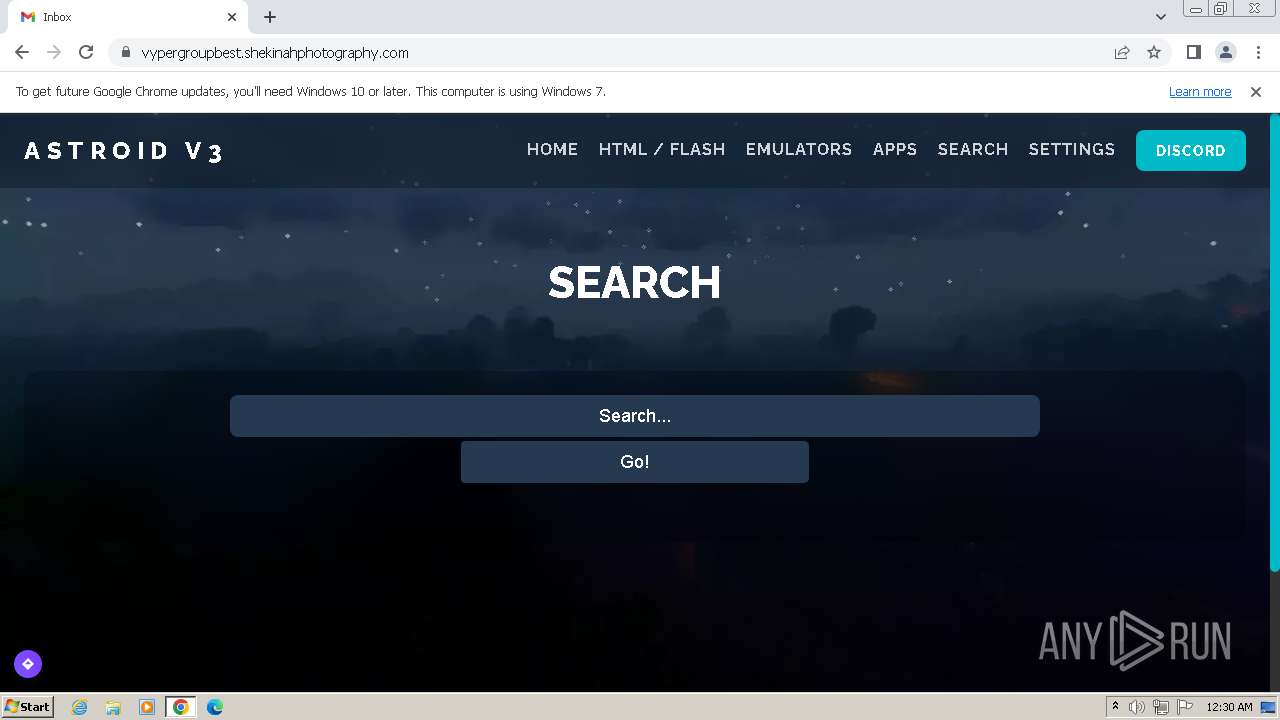The width and height of the screenshot is (1280, 720).
Task: Show hidden system tray icons arrow
Action: pyautogui.click(x=1115, y=707)
